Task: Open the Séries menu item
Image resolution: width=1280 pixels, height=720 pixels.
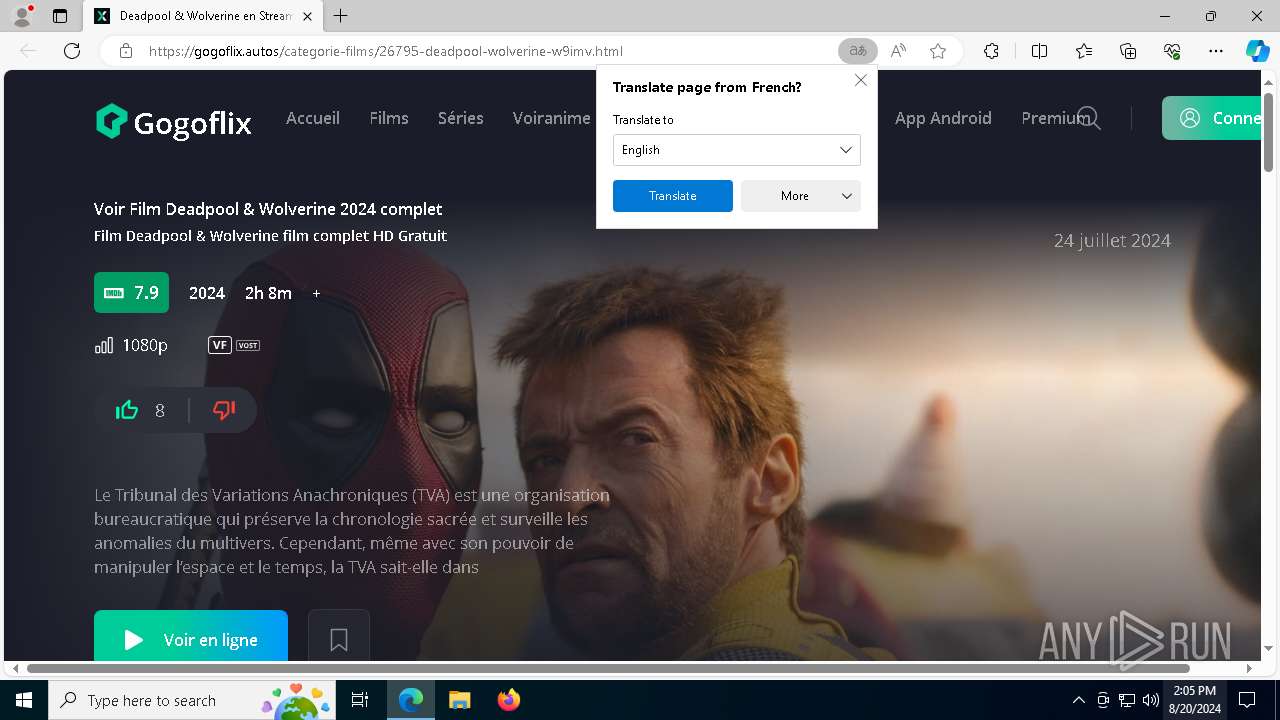Action: coord(461,118)
